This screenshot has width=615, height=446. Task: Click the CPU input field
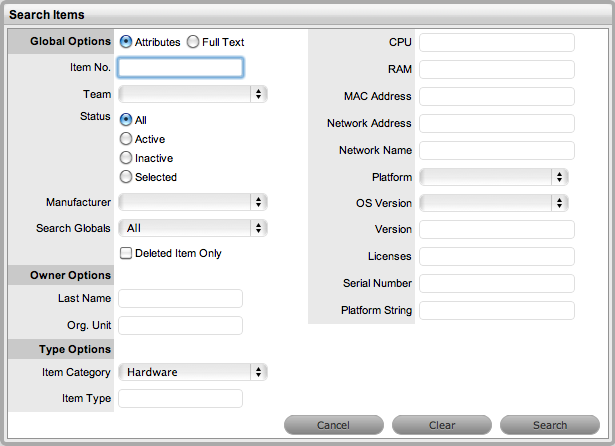coord(496,42)
